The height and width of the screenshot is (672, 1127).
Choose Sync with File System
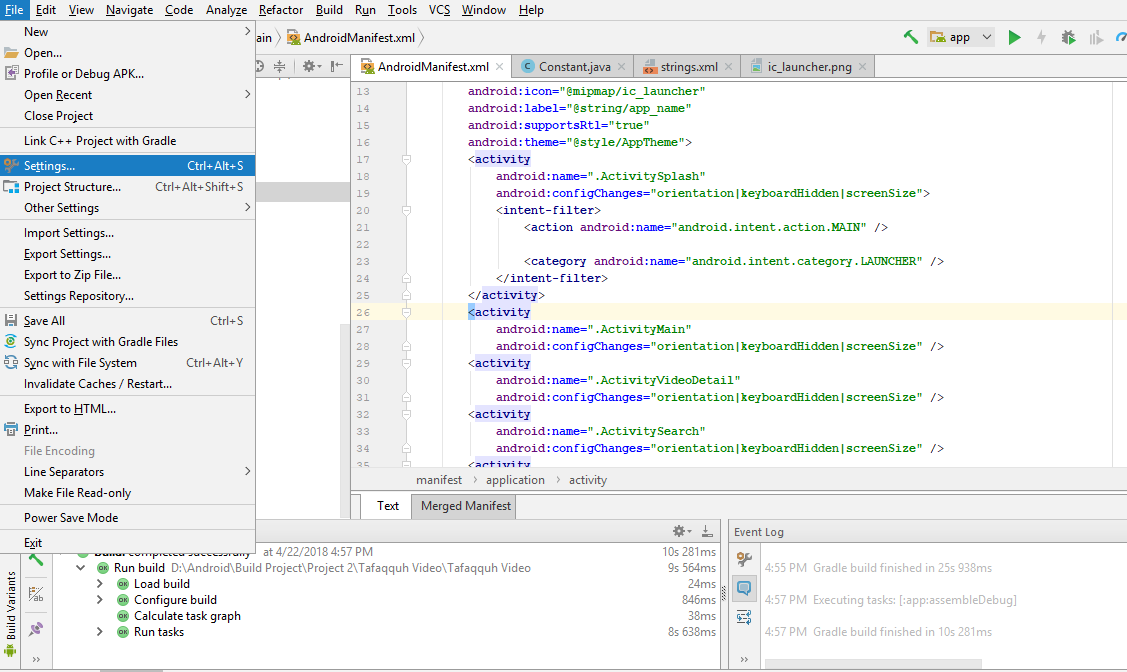tap(127, 363)
